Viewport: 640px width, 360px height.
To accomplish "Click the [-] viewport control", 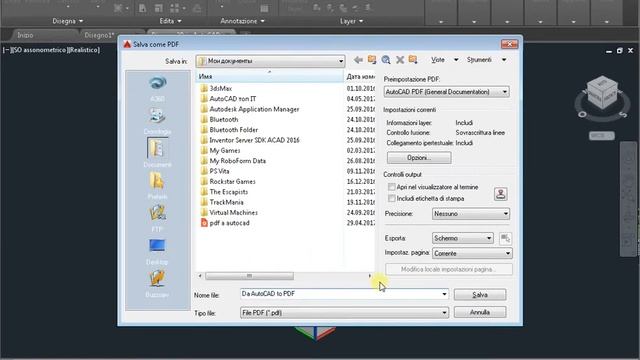I will tap(7, 50).
